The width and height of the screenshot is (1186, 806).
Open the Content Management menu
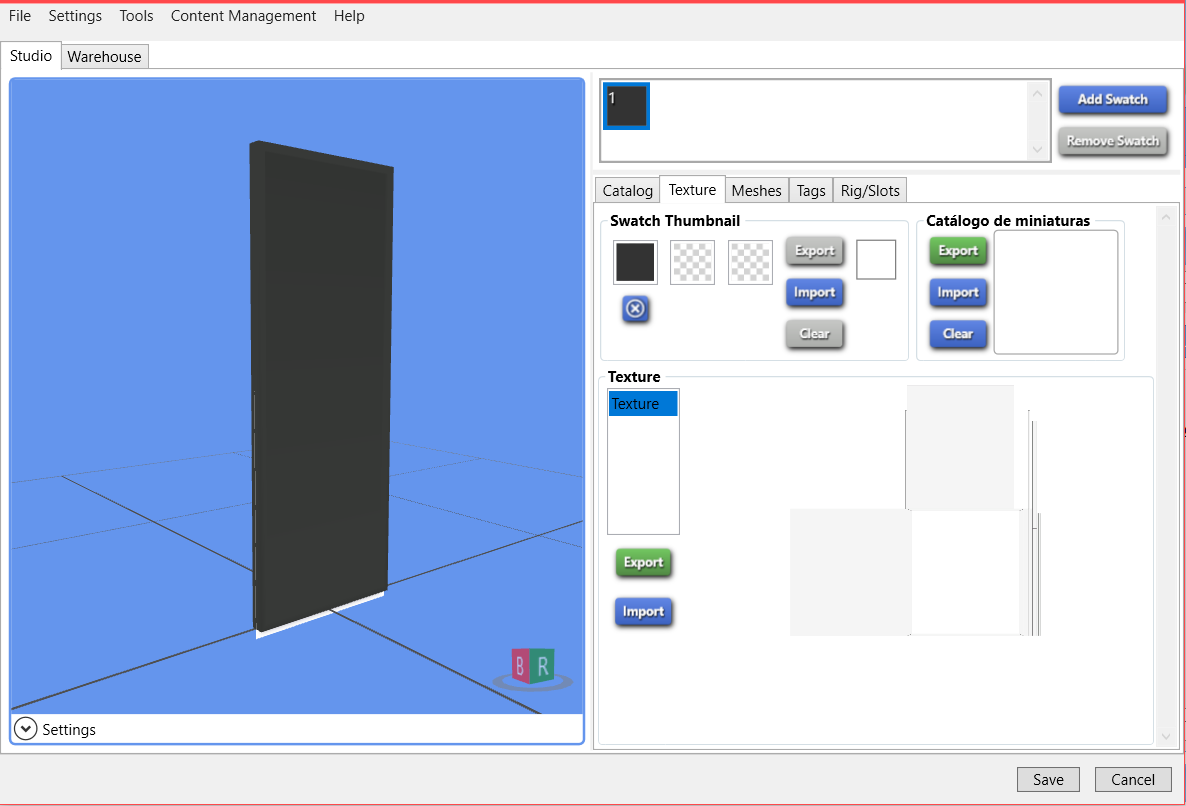[x=243, y=16]
